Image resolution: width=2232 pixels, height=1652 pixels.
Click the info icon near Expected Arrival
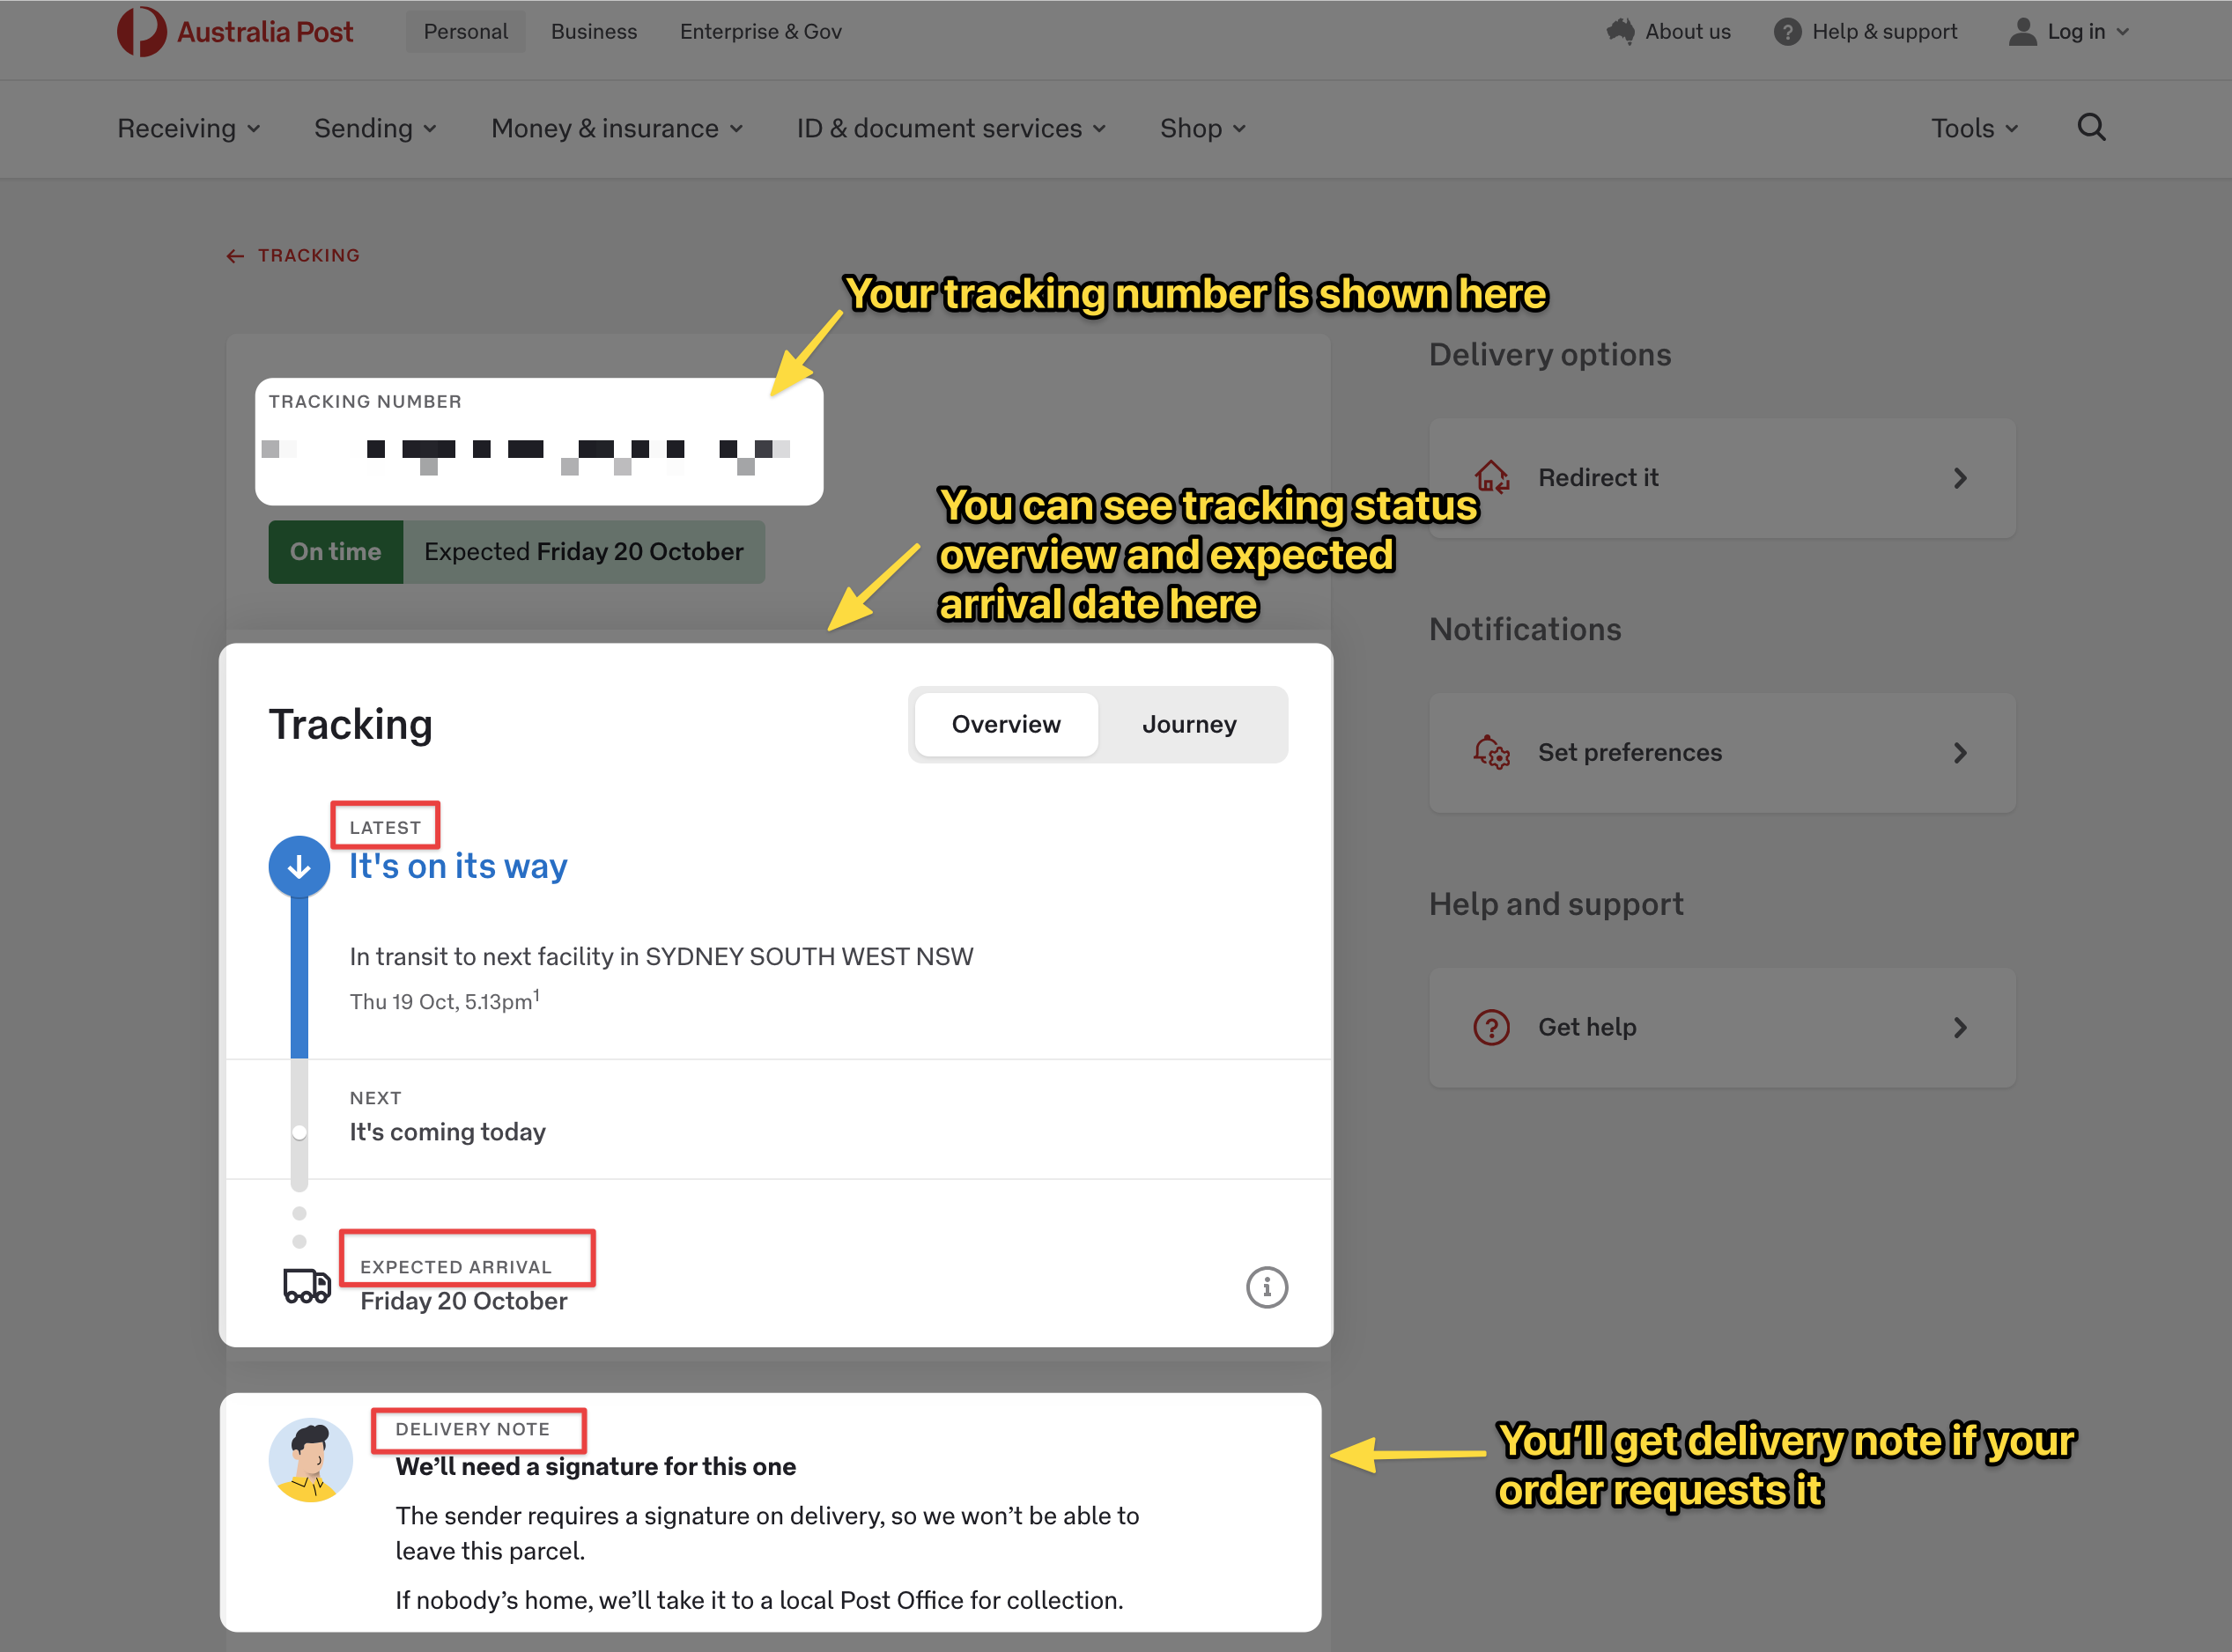click(x=1267, y=1288)
